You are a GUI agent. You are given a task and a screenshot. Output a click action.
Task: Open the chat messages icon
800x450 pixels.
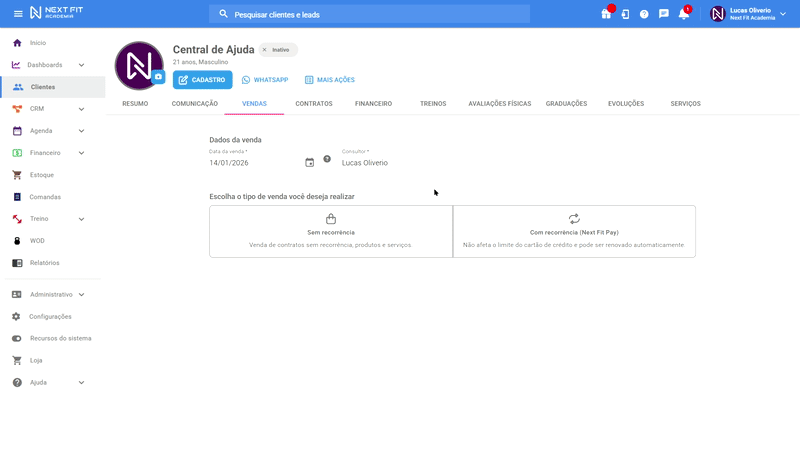pyautogui.click(x=664, y=14)
